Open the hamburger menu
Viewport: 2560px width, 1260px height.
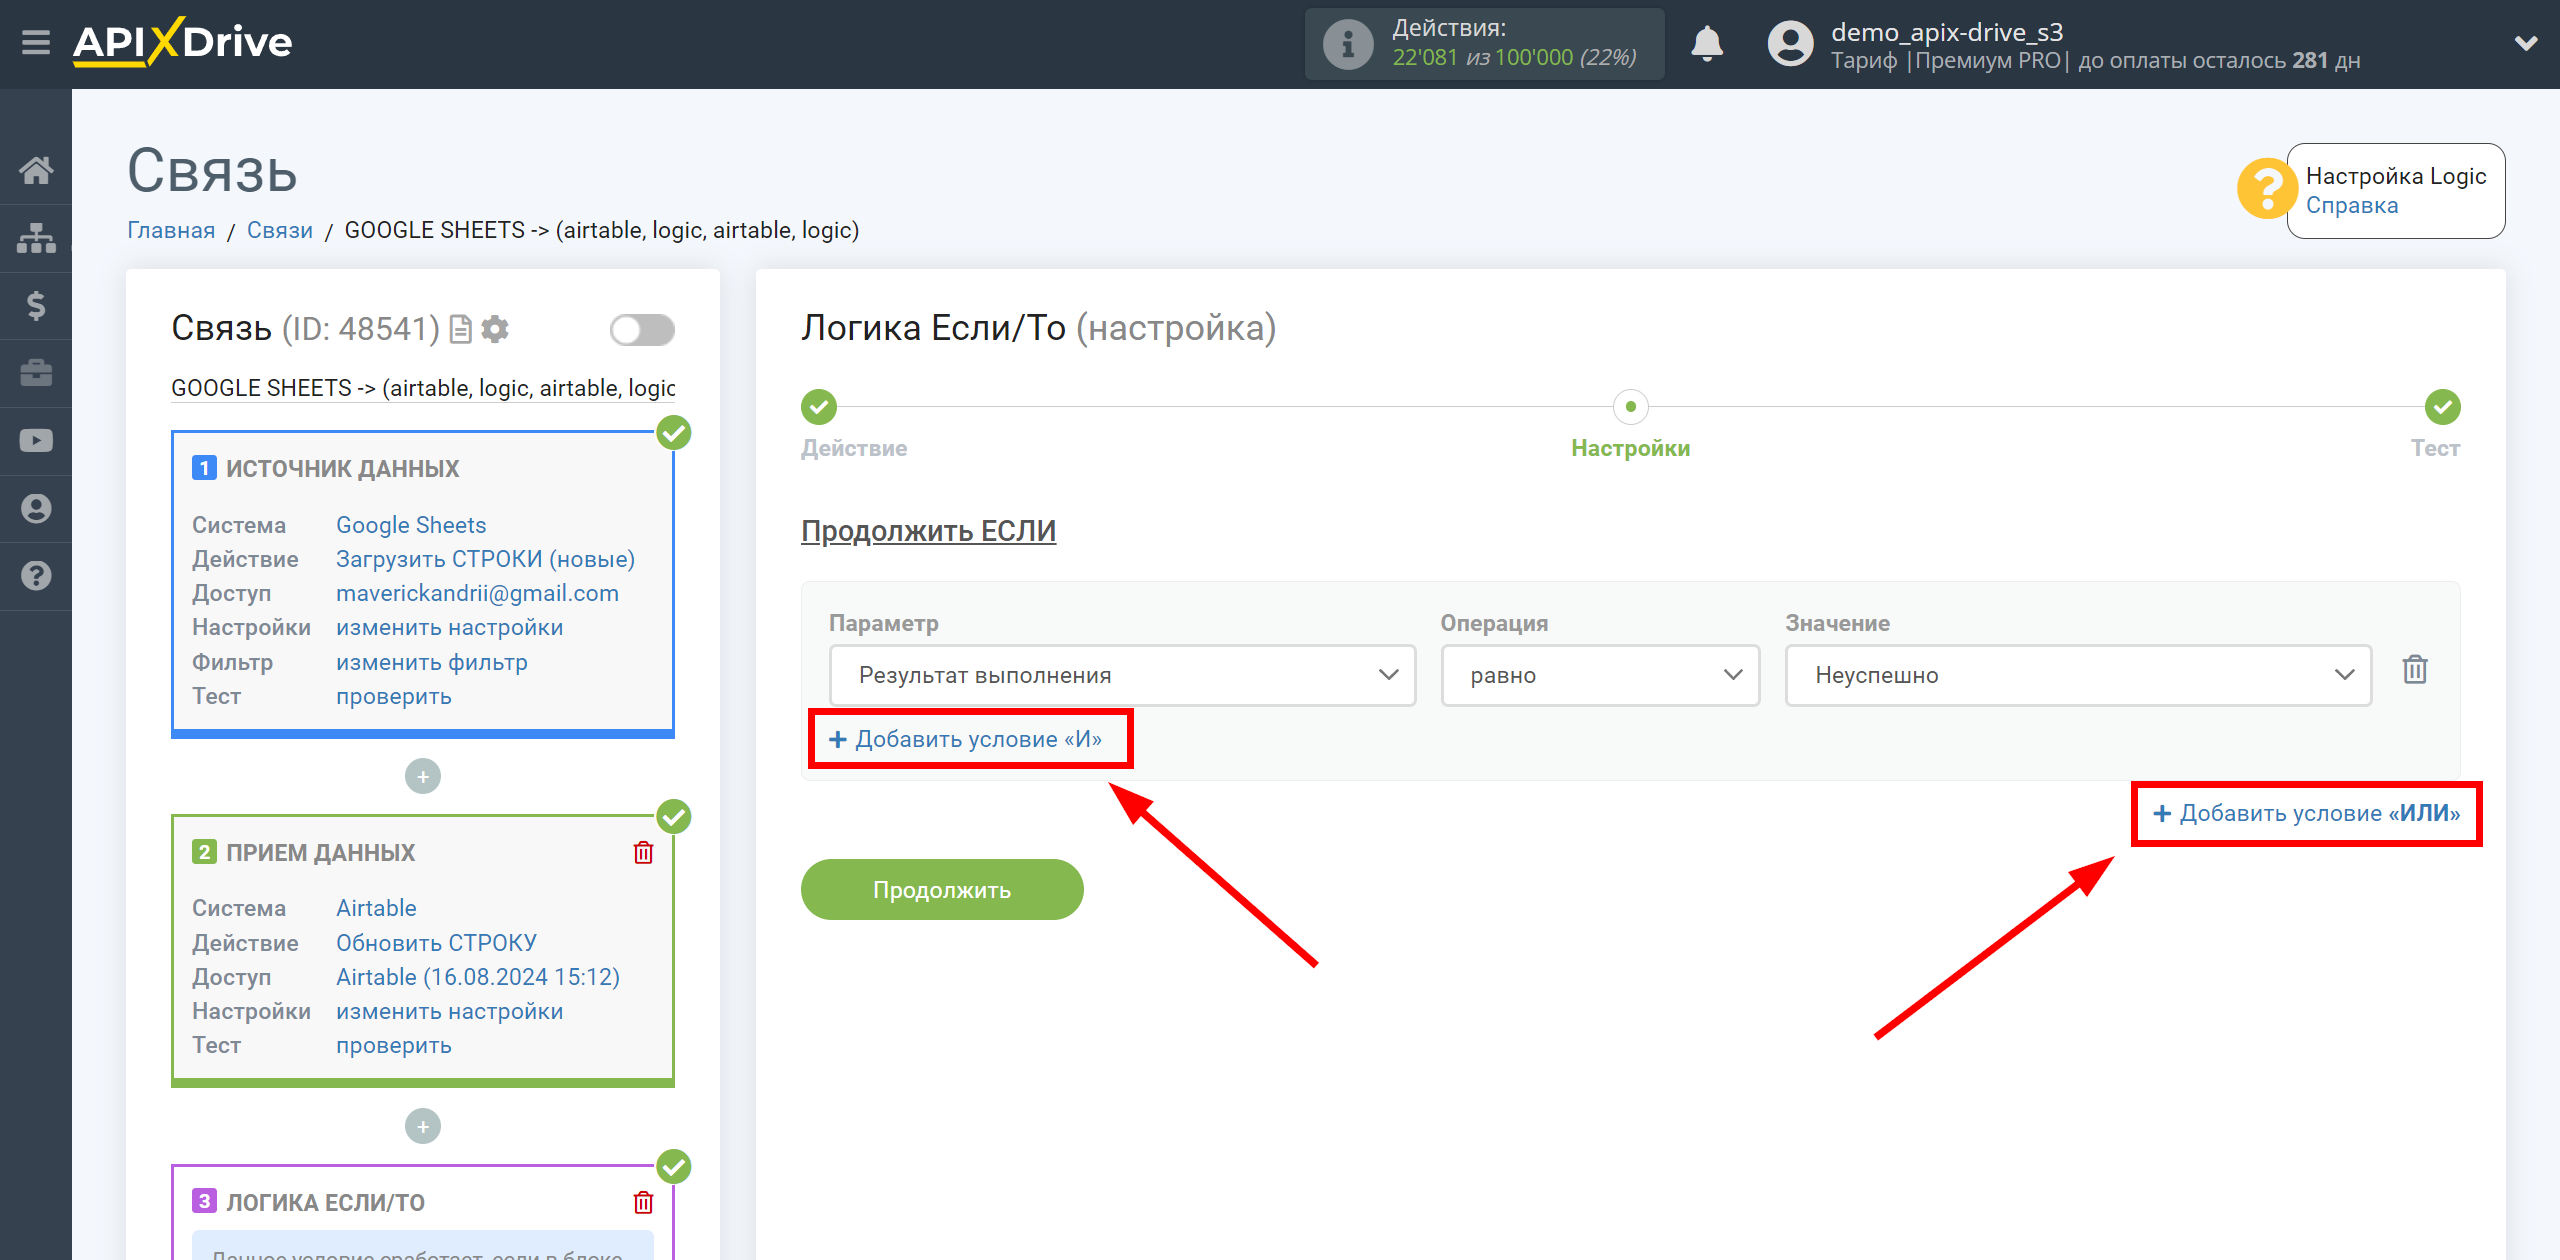(36, 43)
